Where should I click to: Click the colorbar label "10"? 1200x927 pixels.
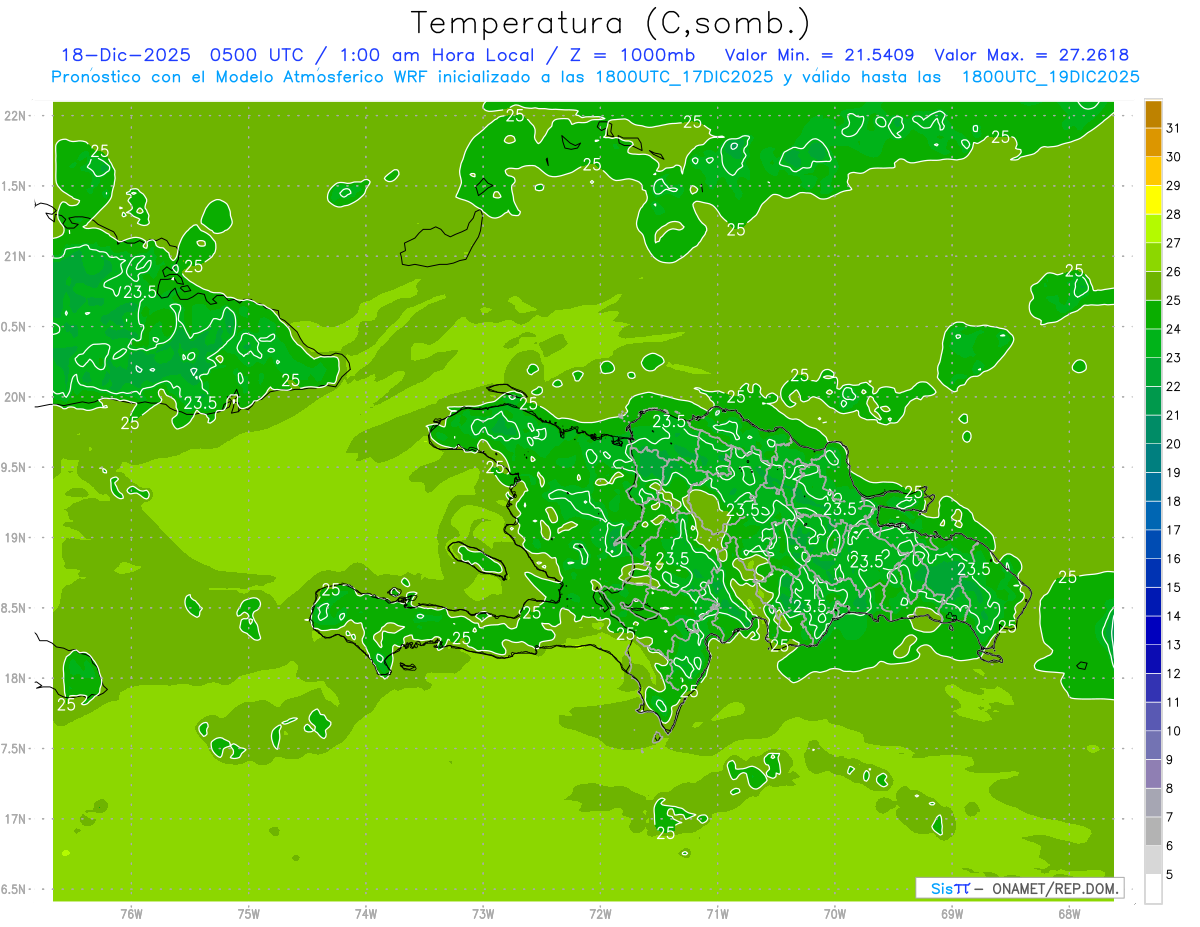pyautogui.click(x=1173, y=732)
